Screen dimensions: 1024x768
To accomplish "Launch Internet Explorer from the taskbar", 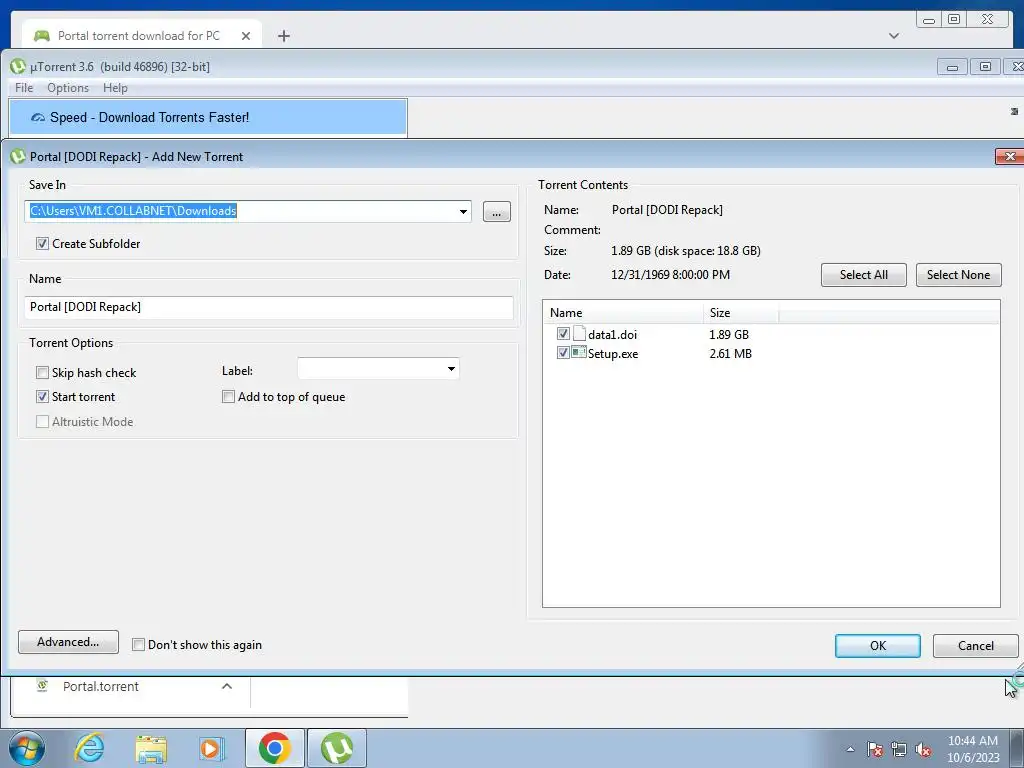I will point(89,748).
